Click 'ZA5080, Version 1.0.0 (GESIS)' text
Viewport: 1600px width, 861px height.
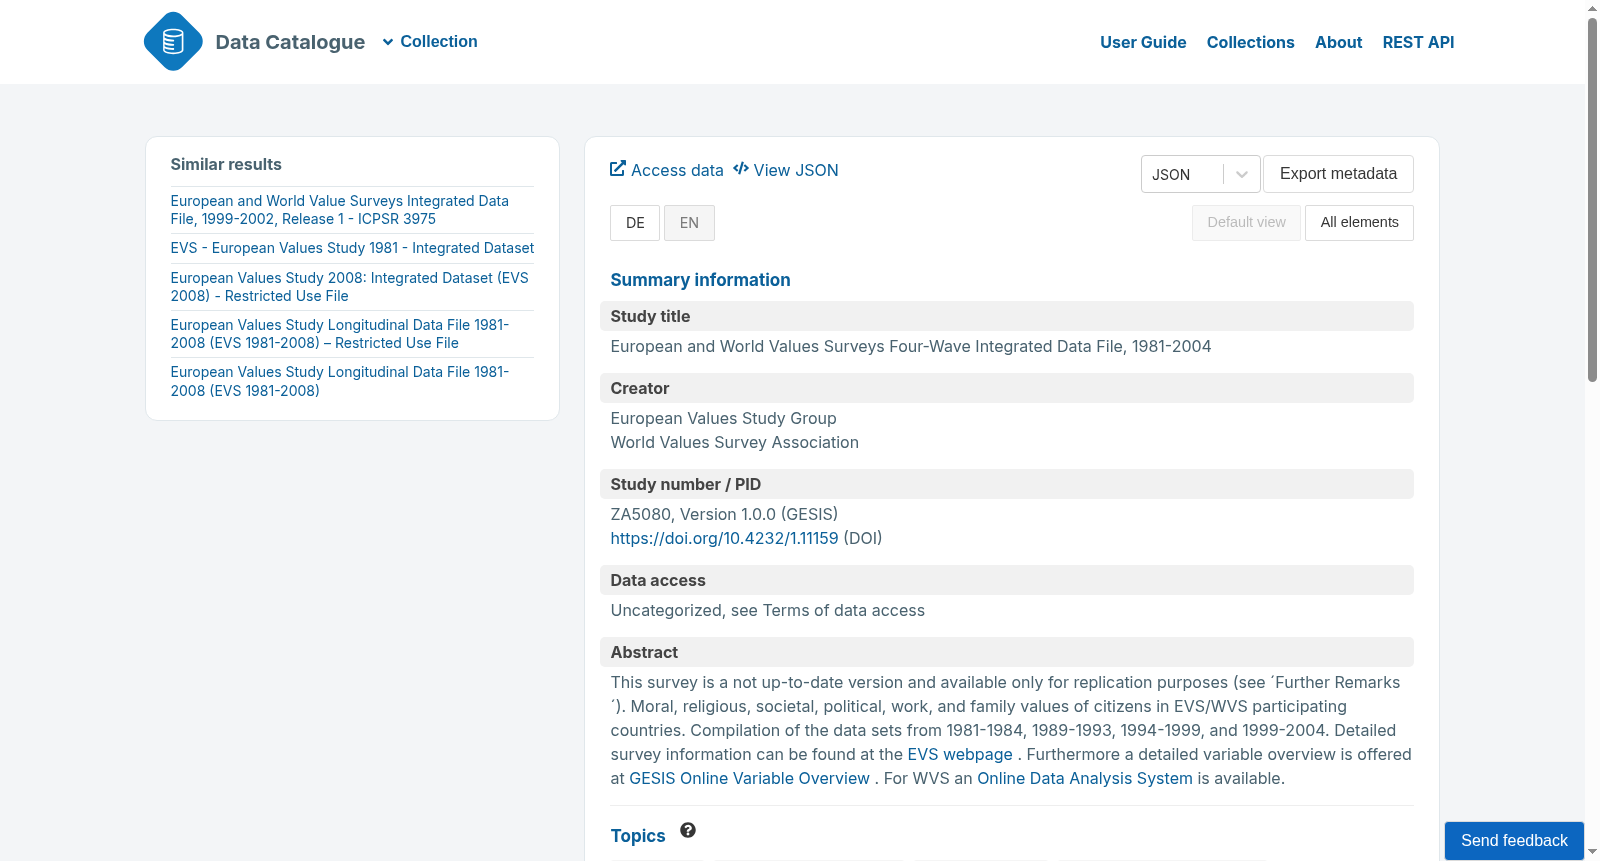pos(724,514)
